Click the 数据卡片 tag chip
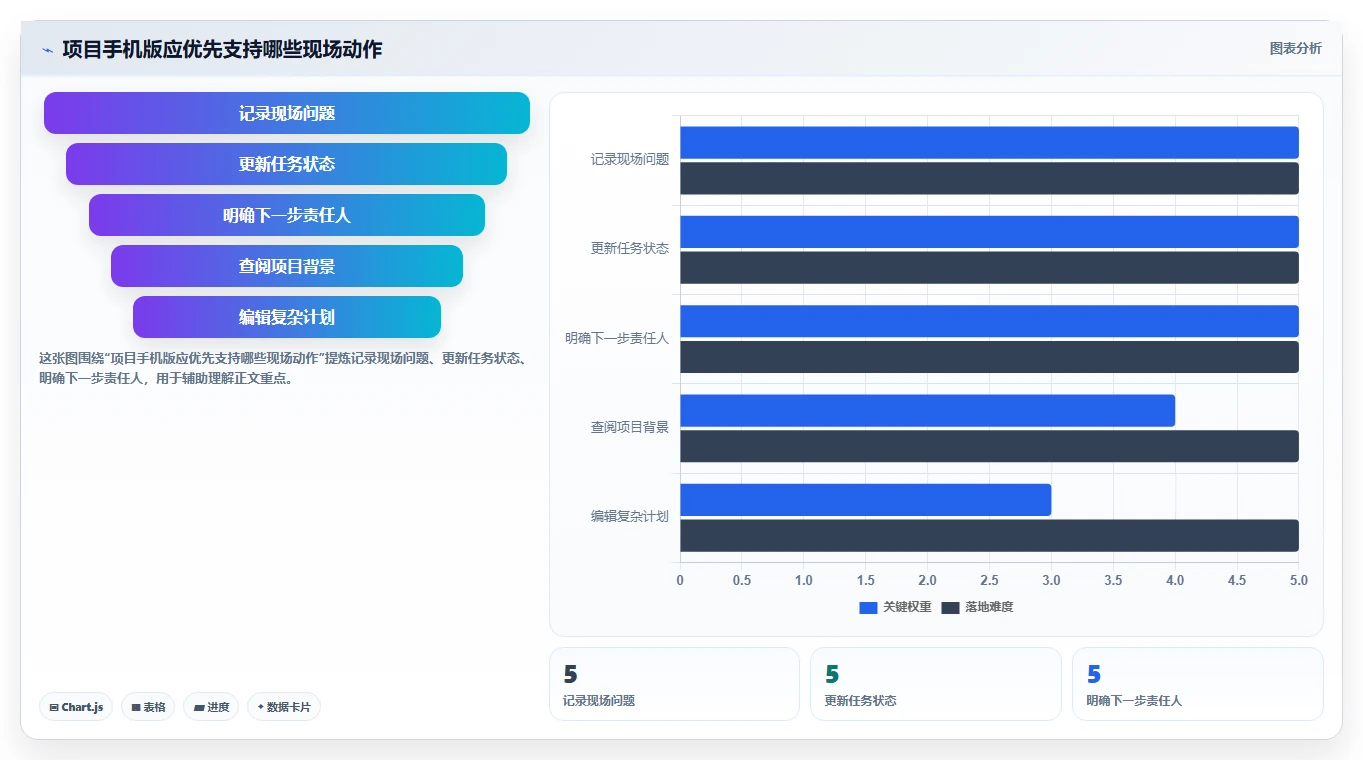The width and height of the screenshot is (1363, 760). [284, 707]
